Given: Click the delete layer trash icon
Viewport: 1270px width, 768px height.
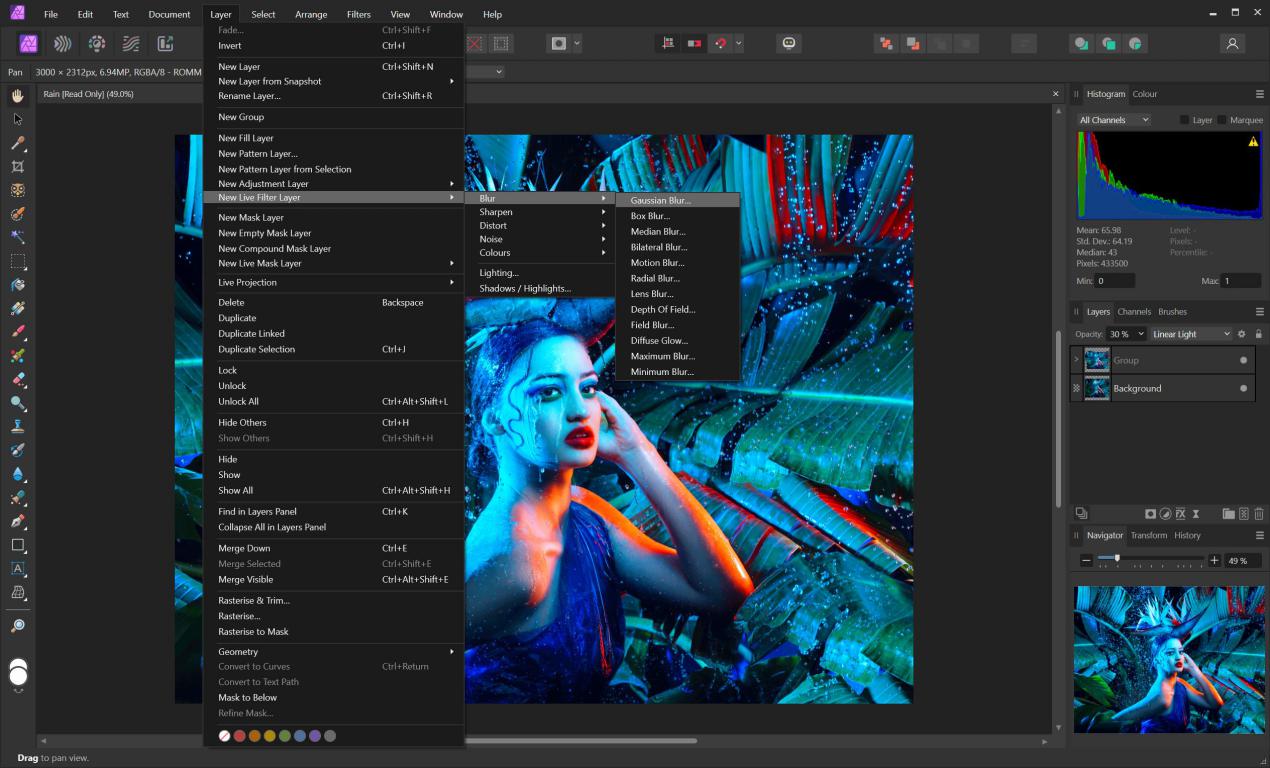Looking at the screenshot, I should [x=1259, y=514].
